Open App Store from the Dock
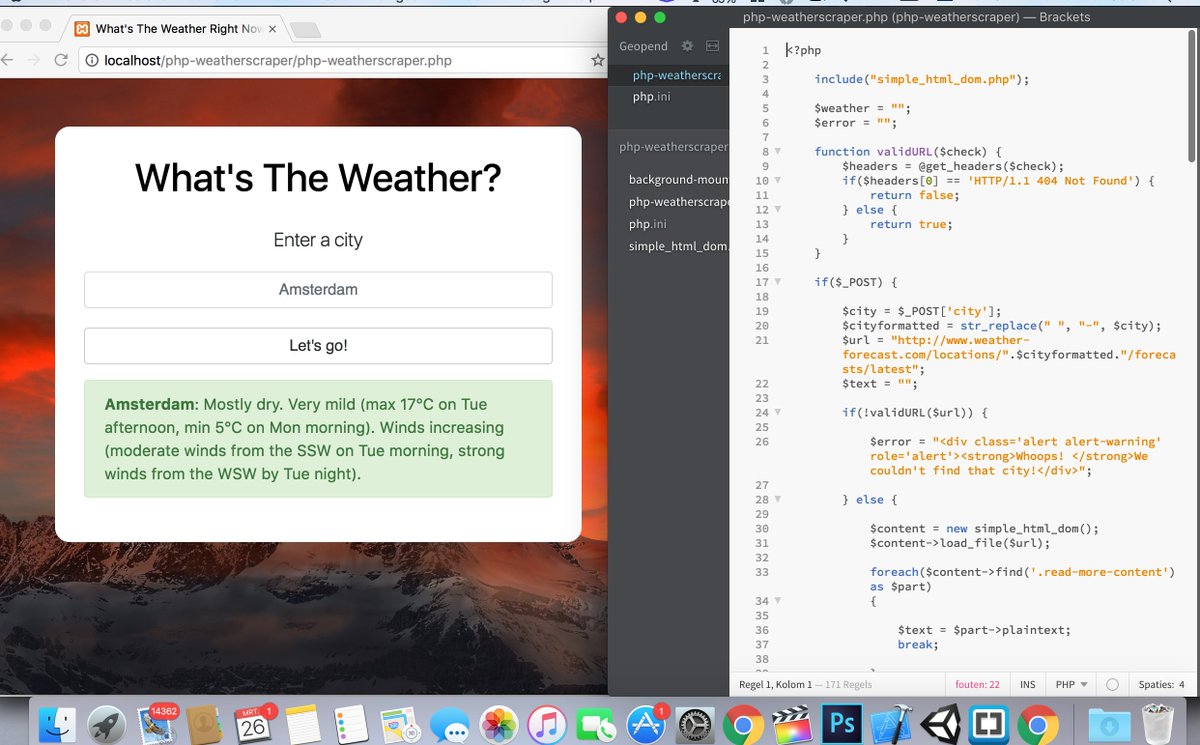Image resolution: width=1200 pixels, height=745 pixels. click(x=645, y=724)
